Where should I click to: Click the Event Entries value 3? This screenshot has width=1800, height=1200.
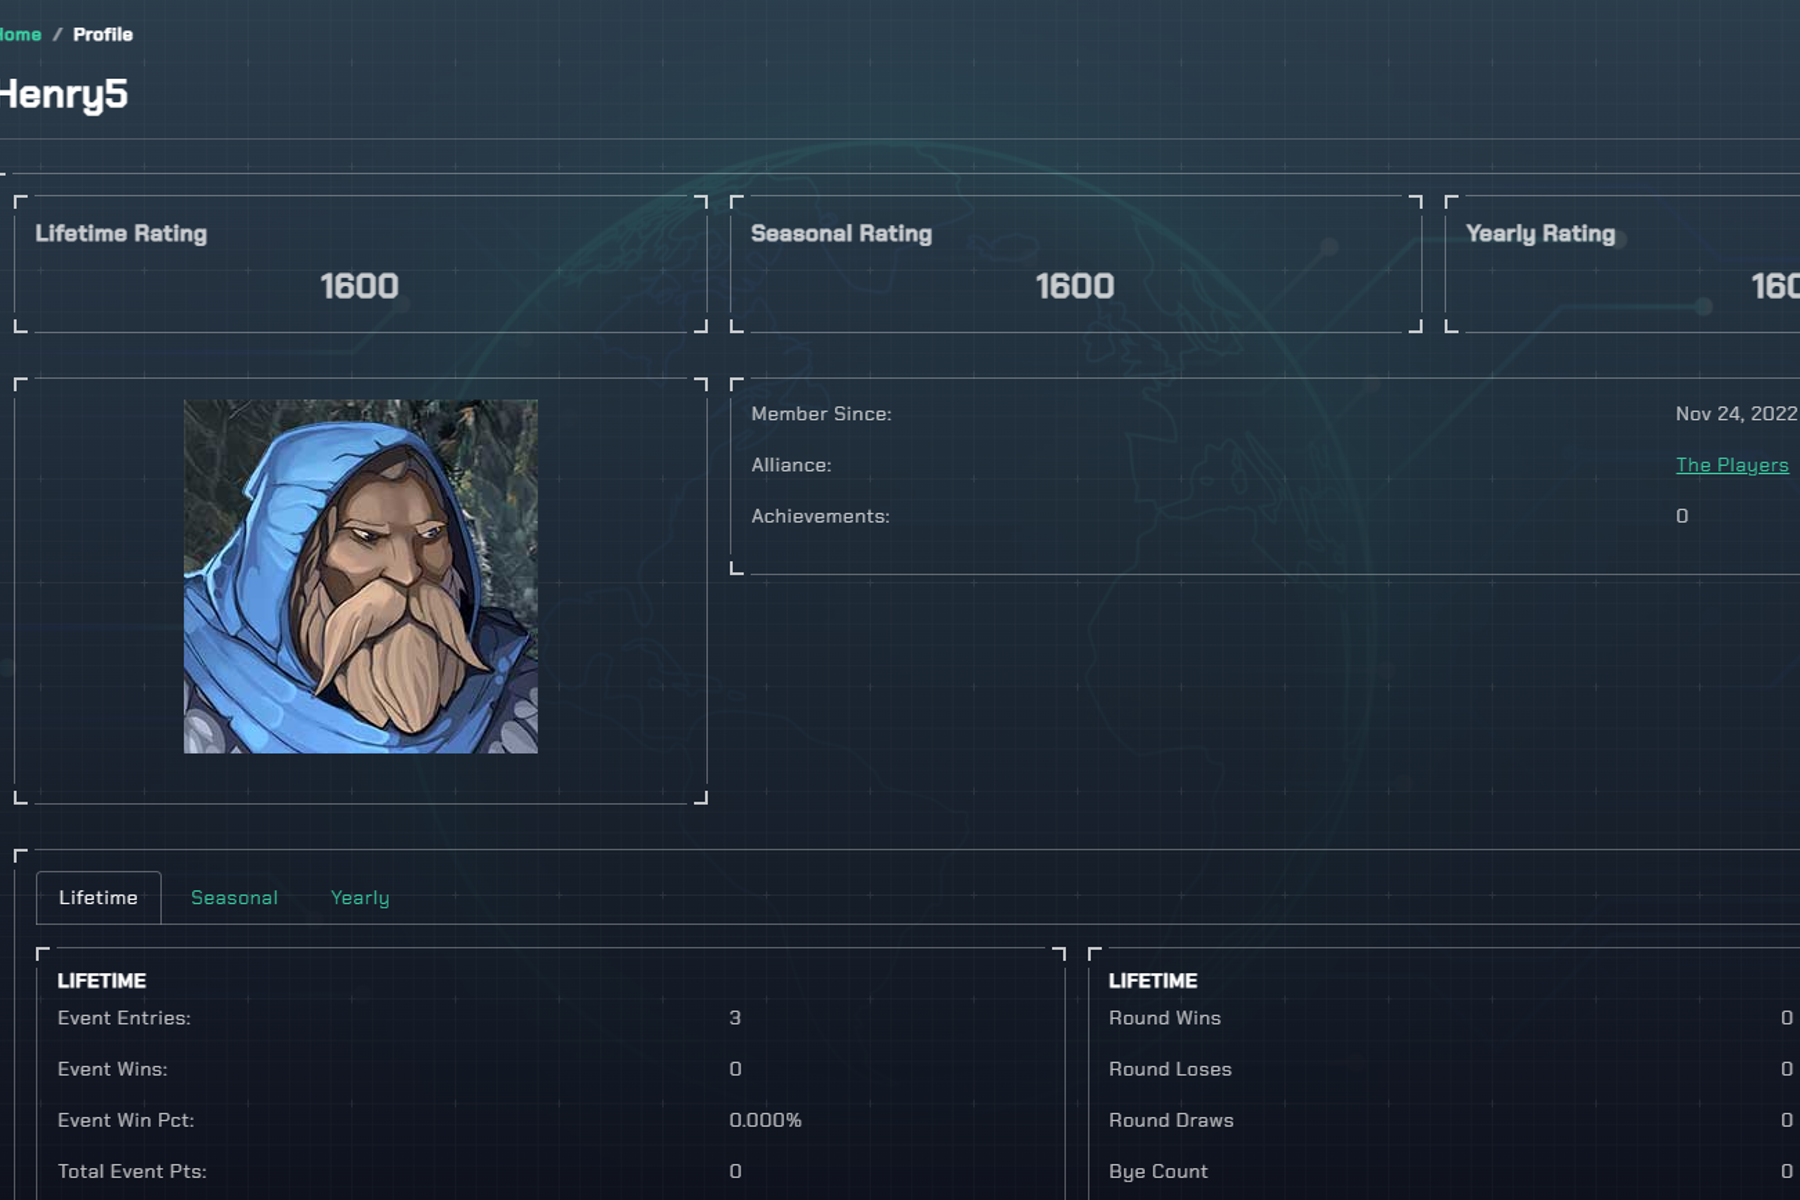click(x=735, y=1018)
